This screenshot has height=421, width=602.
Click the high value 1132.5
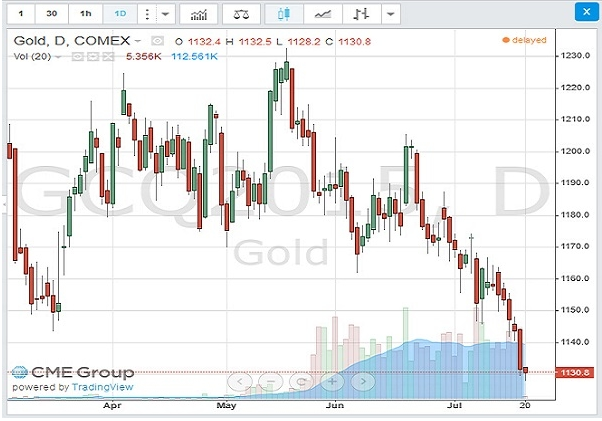click(255, 41)
